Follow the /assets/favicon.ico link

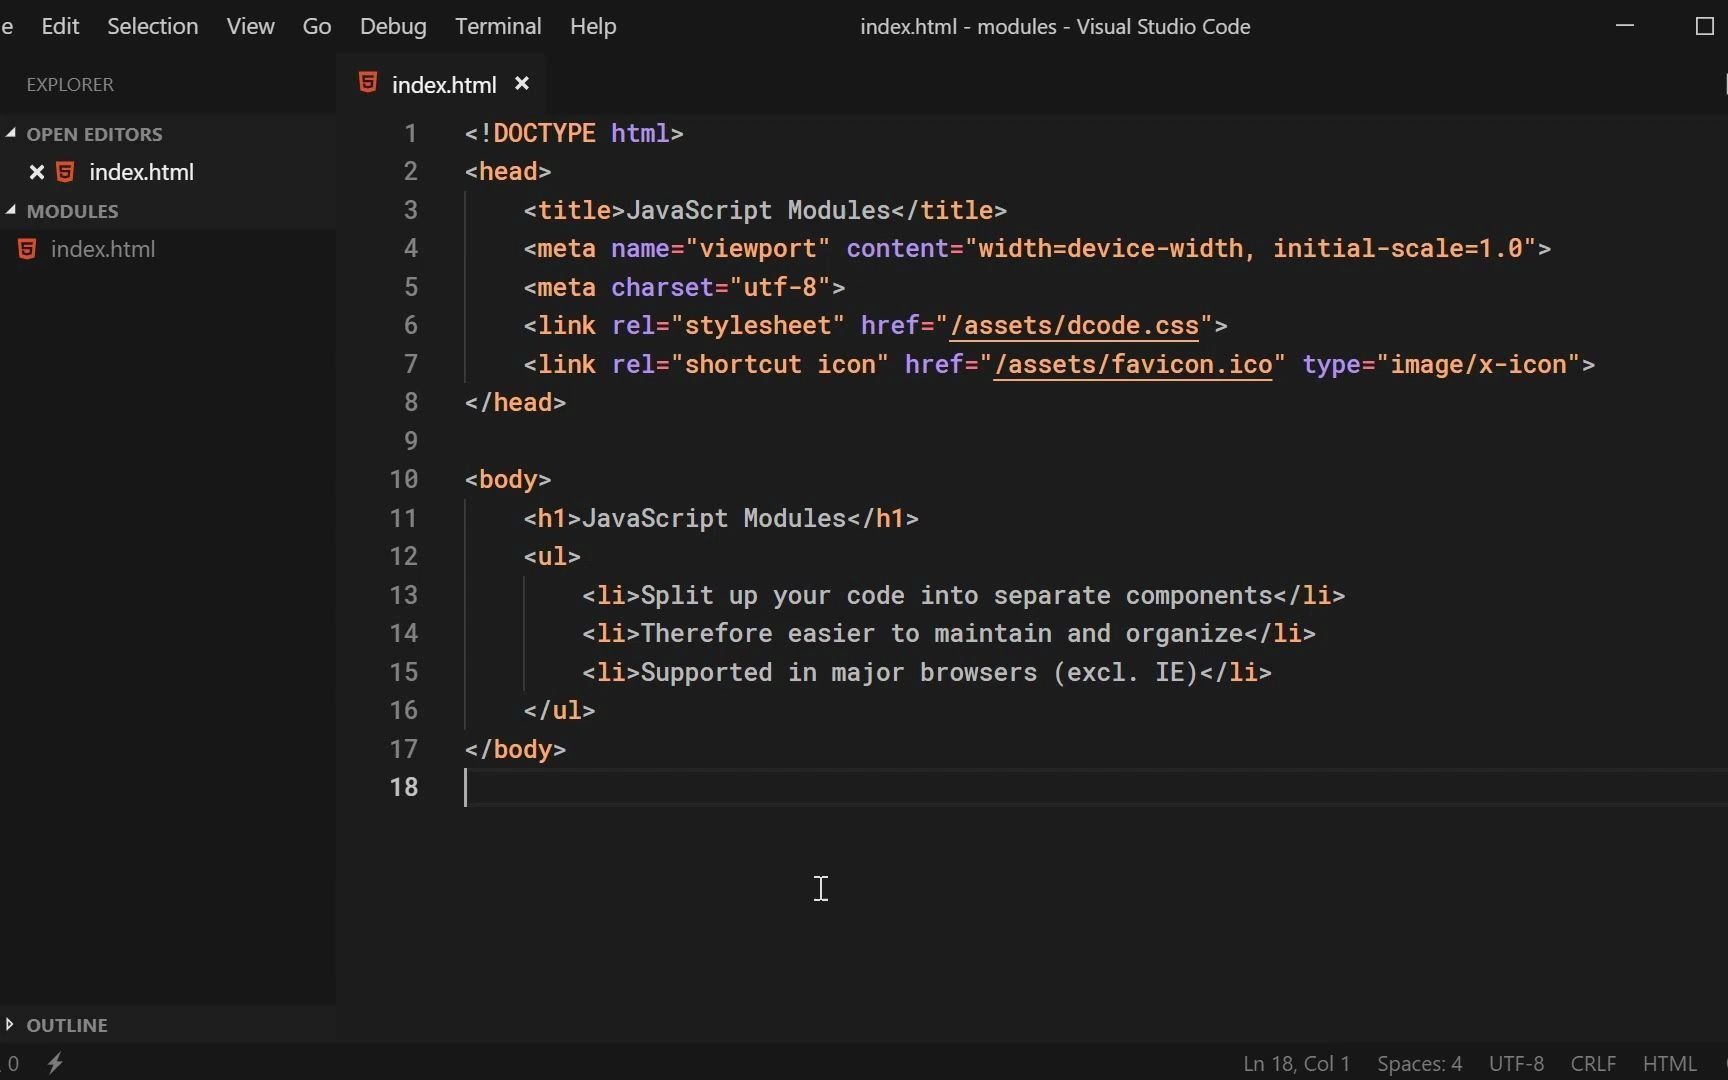coord(1133,365)
